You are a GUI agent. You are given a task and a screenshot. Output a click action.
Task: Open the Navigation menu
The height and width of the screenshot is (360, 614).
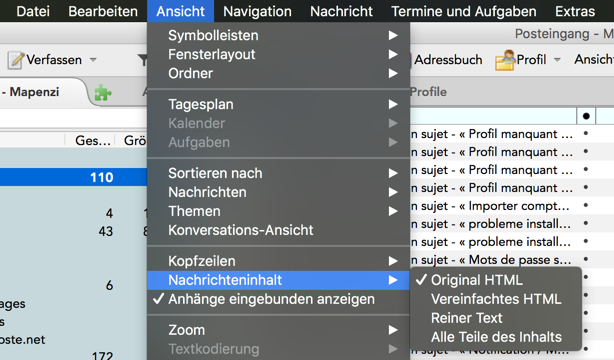257,11
